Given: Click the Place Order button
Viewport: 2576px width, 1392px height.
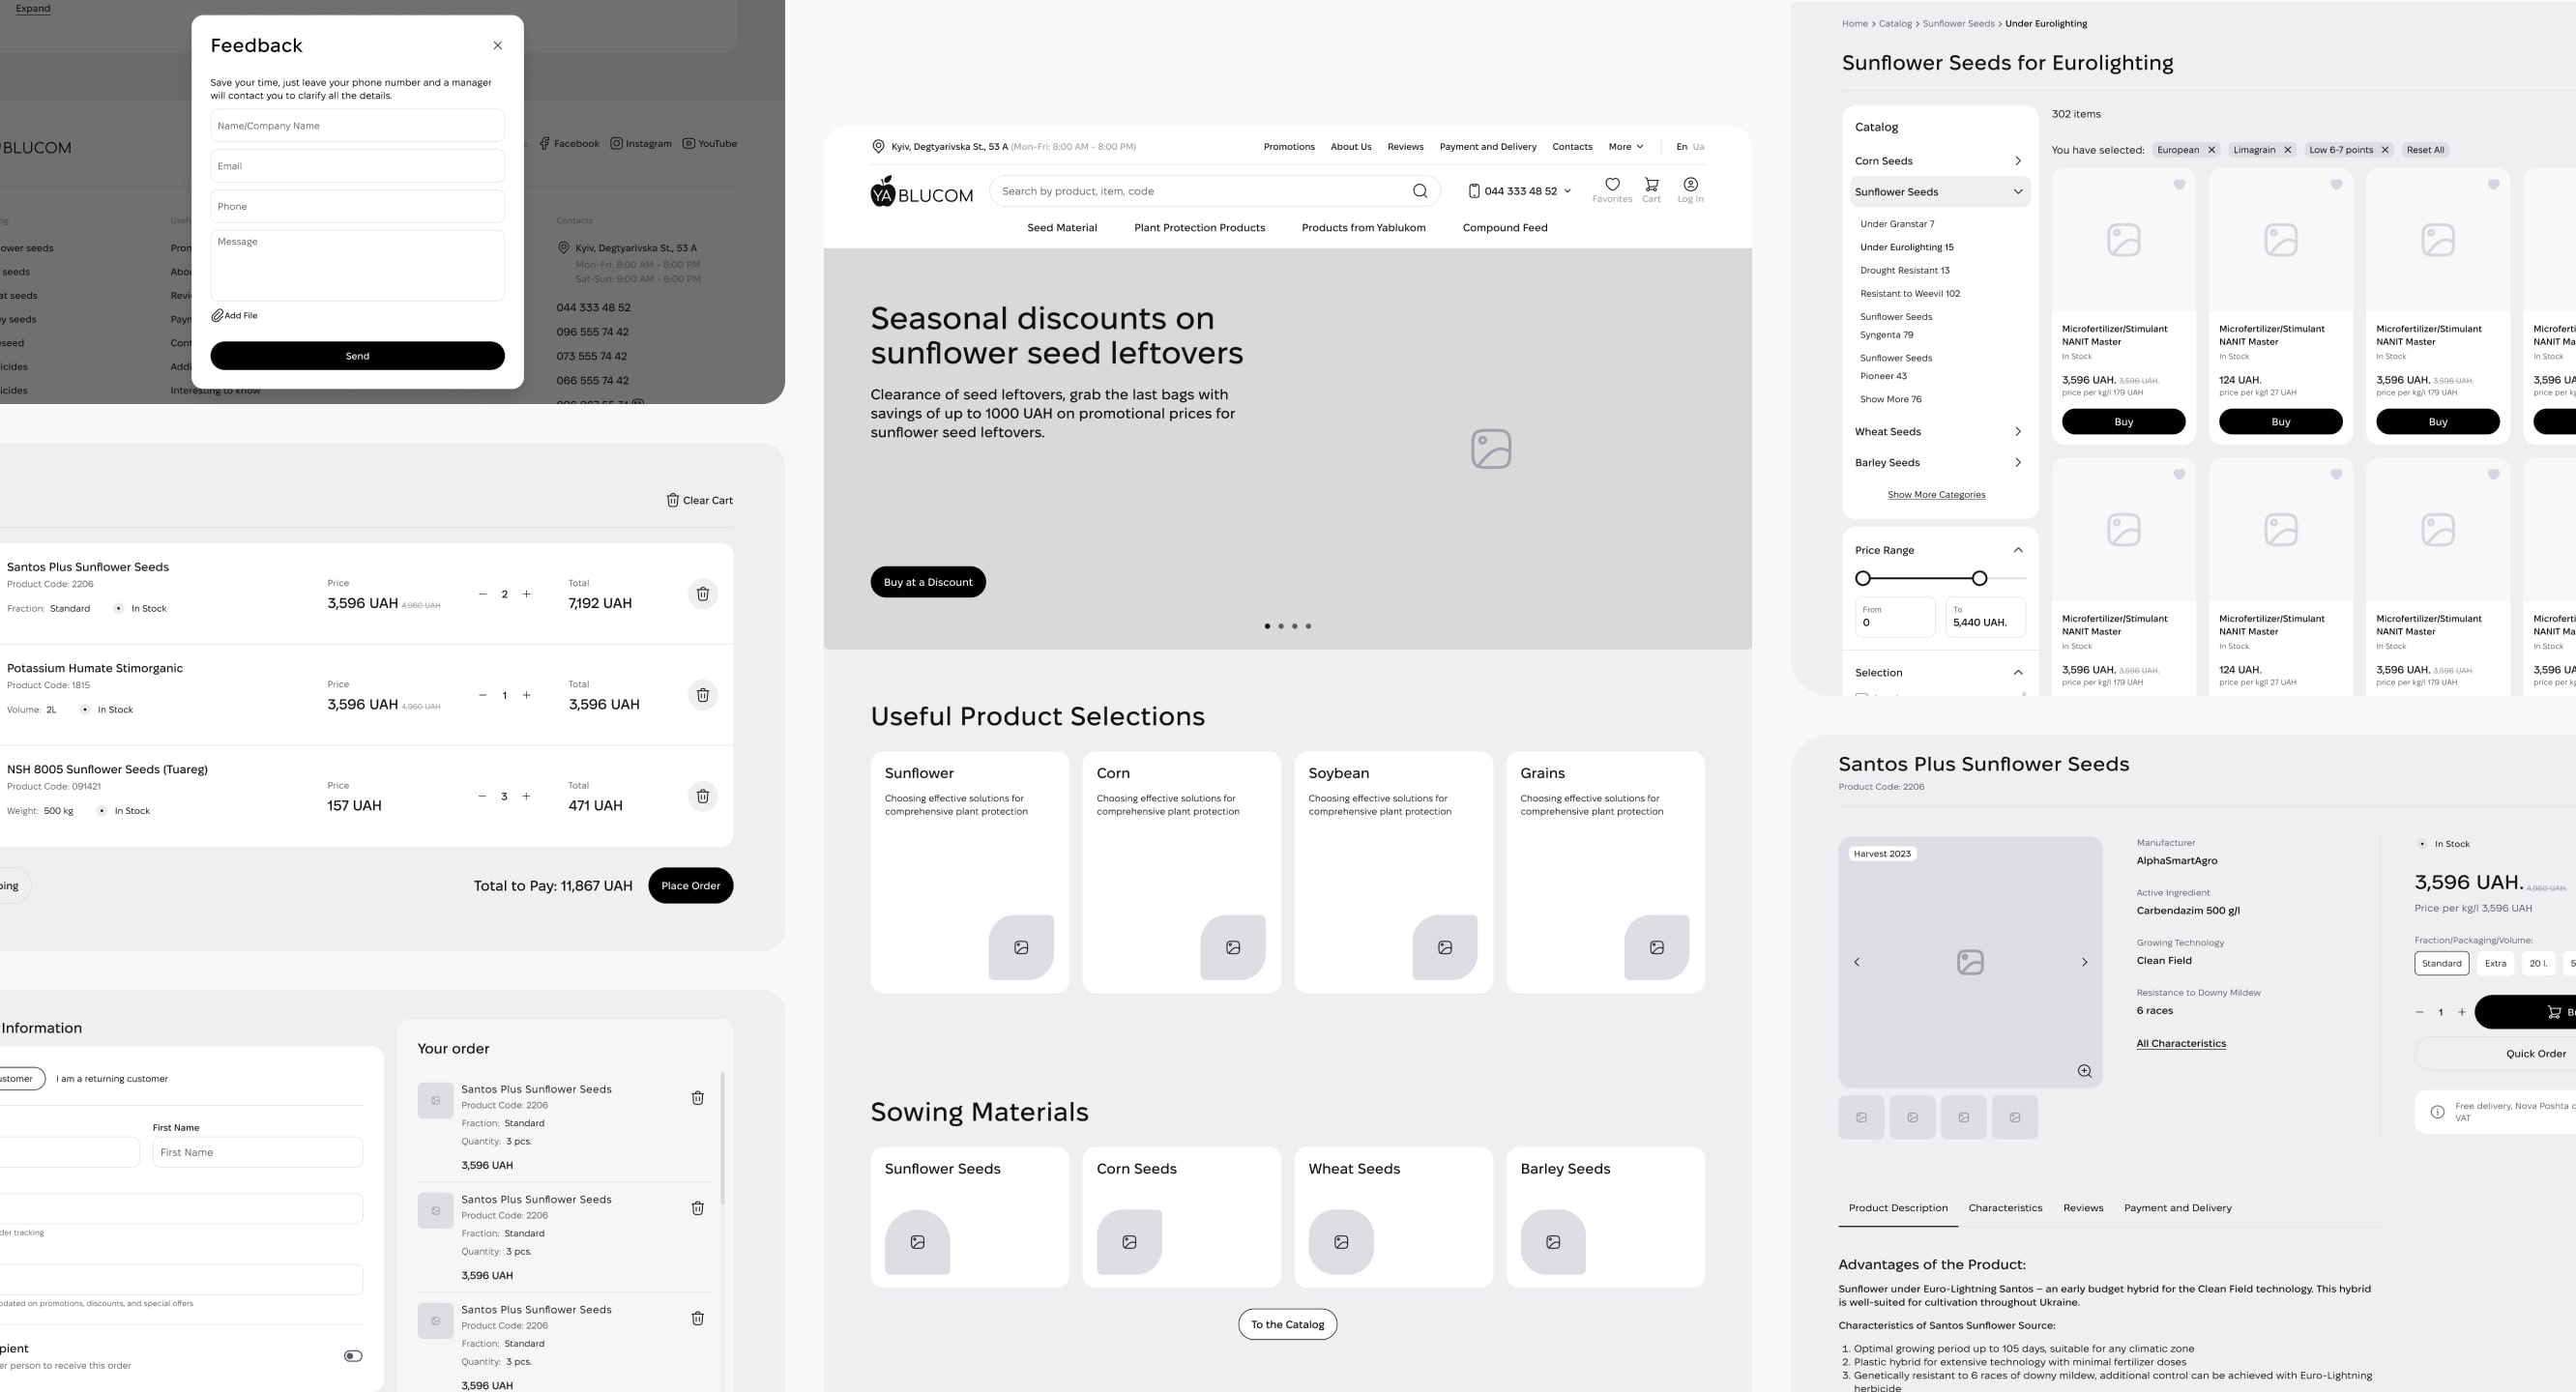Looking at the screenshot, I should (x=690, y=886).
